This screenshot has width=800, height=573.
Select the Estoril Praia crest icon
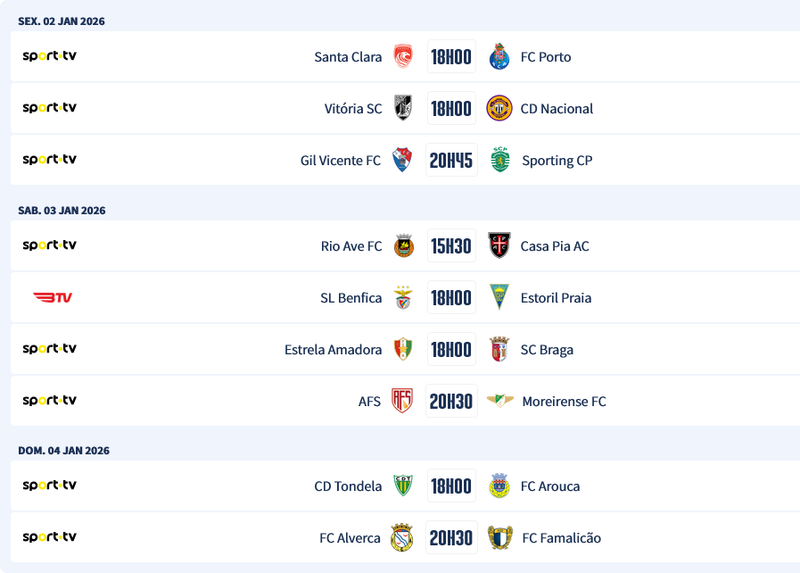[500, 298]
